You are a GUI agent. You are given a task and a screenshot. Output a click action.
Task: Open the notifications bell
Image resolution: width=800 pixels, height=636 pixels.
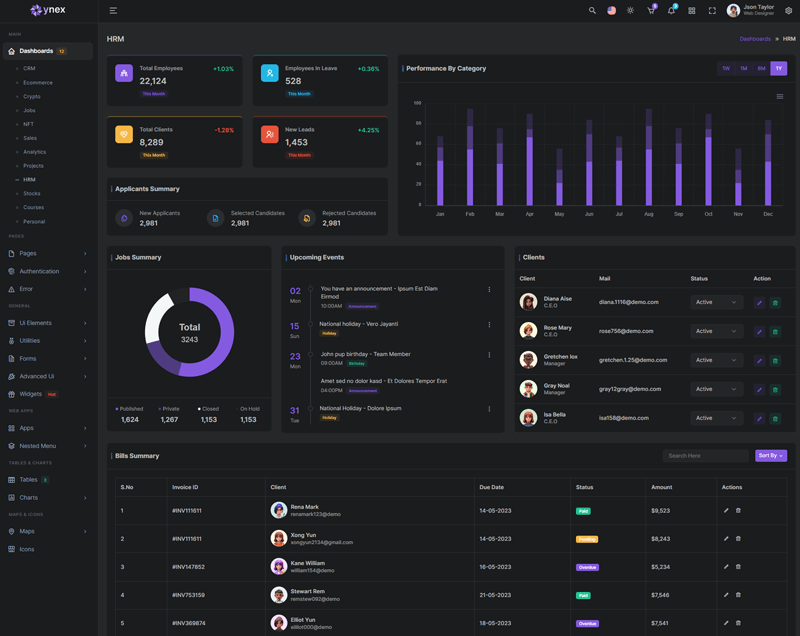671,11
